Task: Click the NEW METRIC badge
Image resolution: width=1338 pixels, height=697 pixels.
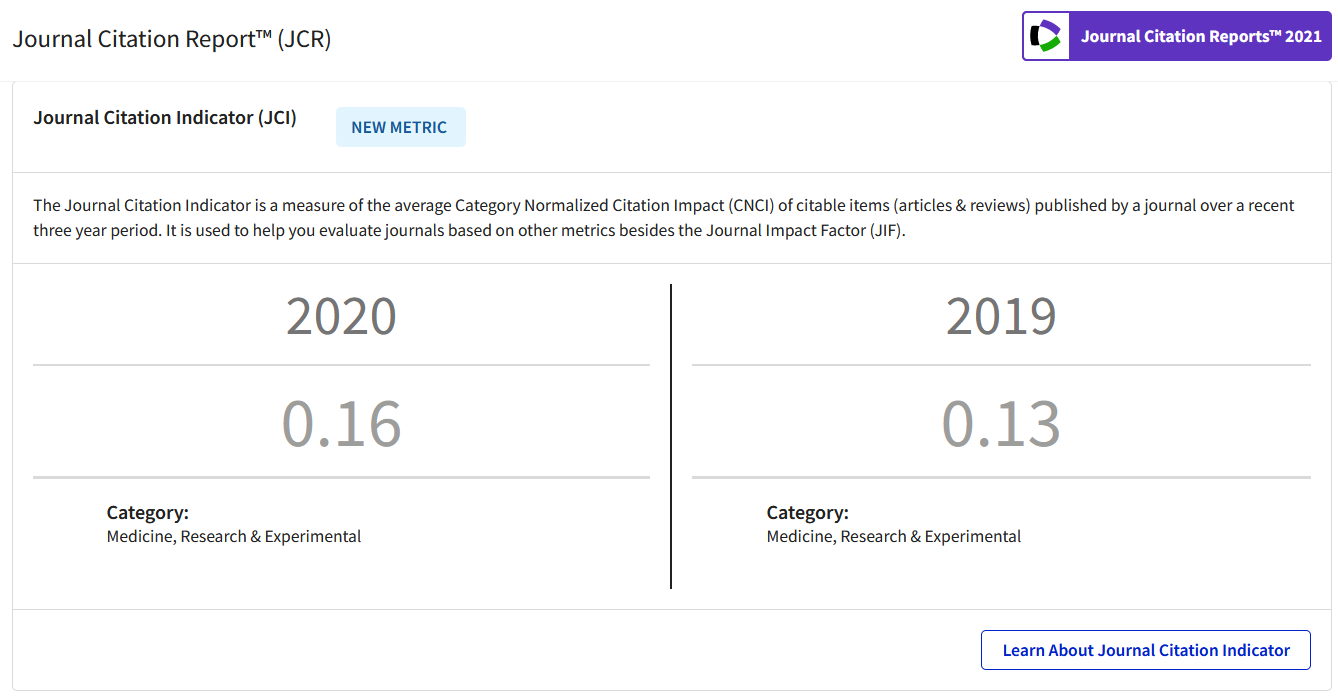Action: pos(400,127)
